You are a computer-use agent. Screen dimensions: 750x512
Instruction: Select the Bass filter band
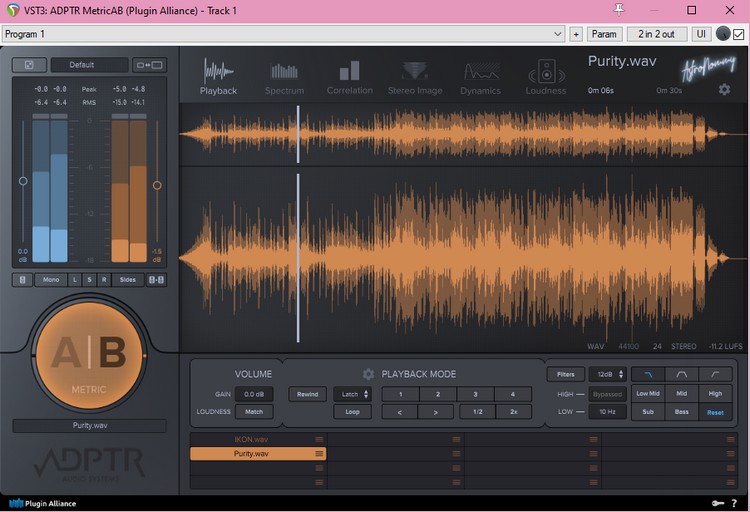682,412
